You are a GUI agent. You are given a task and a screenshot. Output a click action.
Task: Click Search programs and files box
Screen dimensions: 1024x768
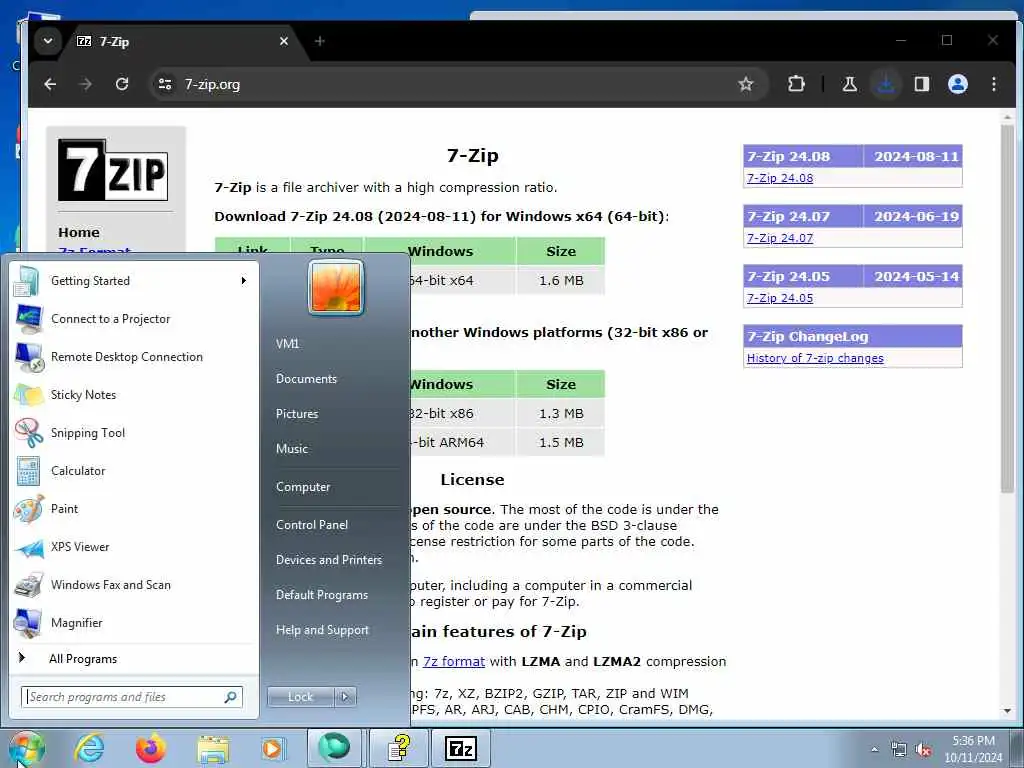[x=133, y=697]
